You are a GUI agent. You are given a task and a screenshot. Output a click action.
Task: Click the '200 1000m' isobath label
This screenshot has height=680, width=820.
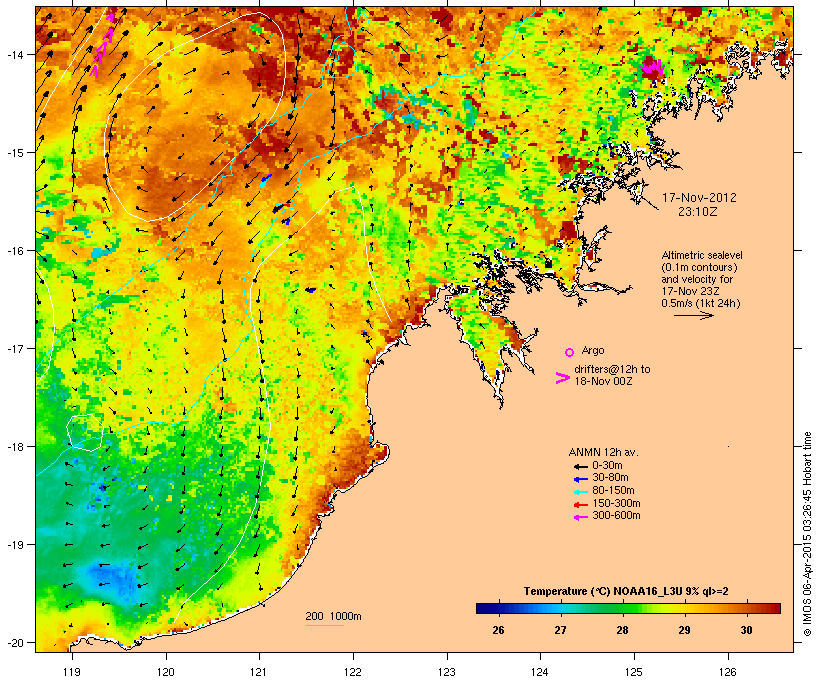(x=333, y=616)
